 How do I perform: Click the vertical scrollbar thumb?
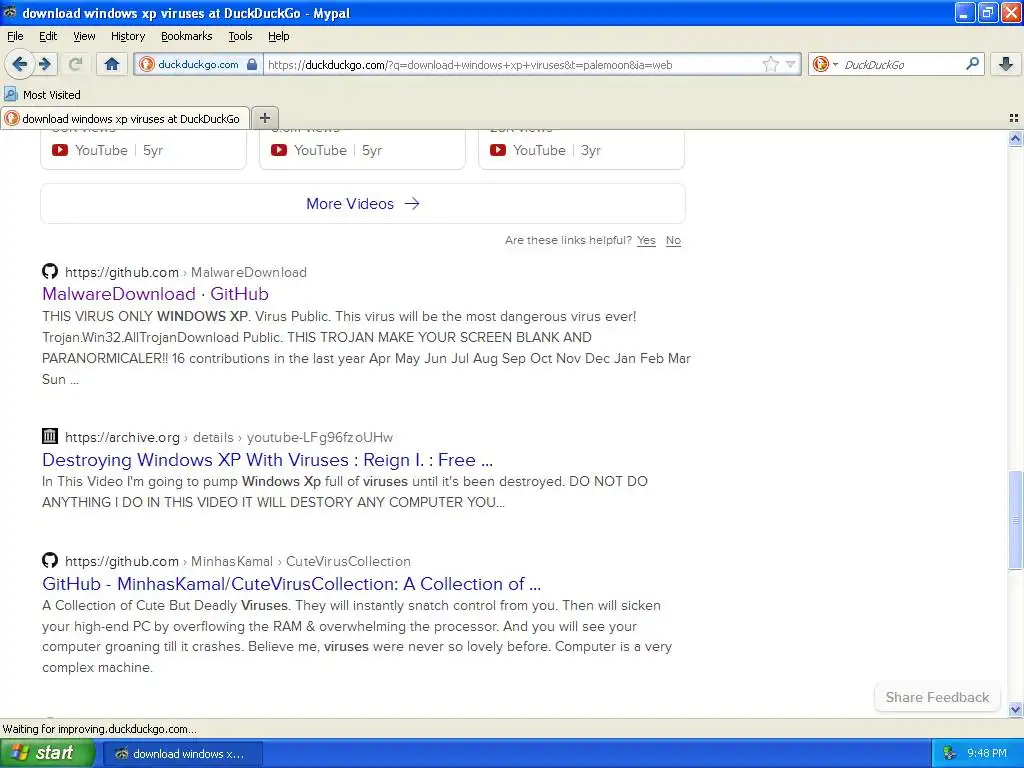click(1015, 520)
